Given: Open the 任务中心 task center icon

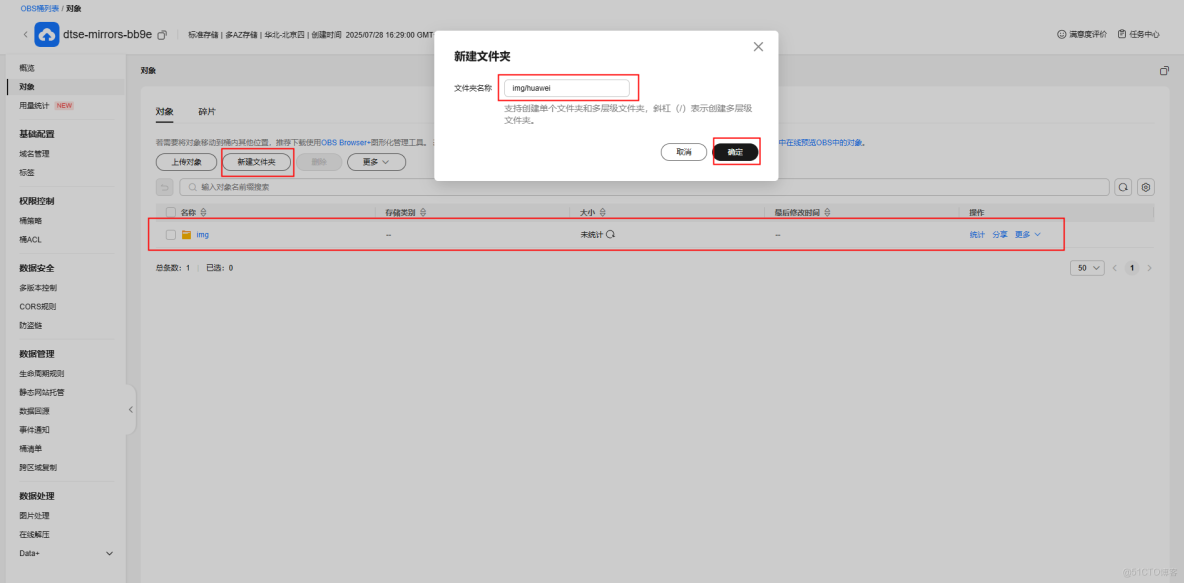Looking at the screenshot, I should click(x=1124, y=33).
